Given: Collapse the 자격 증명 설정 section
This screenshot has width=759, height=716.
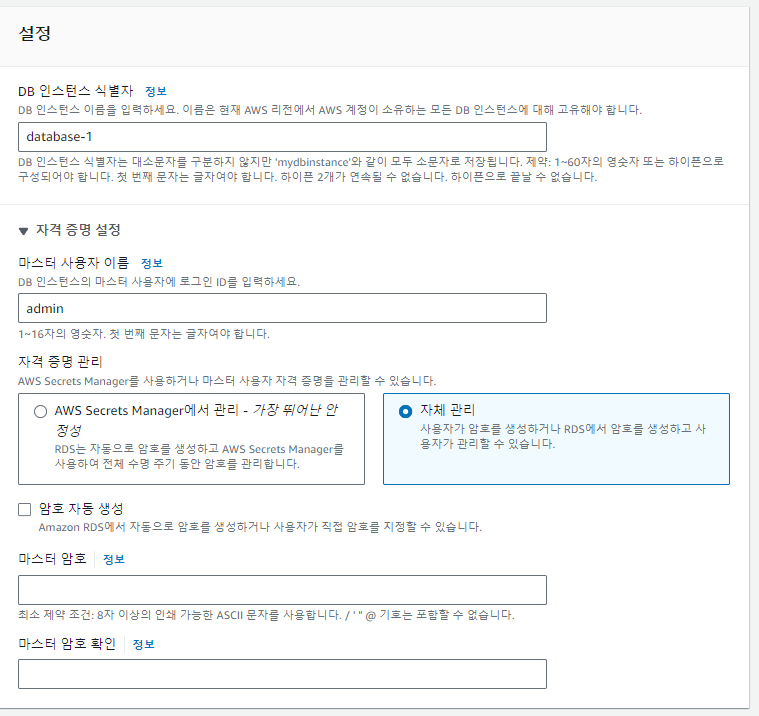Looking at the screenshot, I should pyautogui.click(x=23, y=231).
